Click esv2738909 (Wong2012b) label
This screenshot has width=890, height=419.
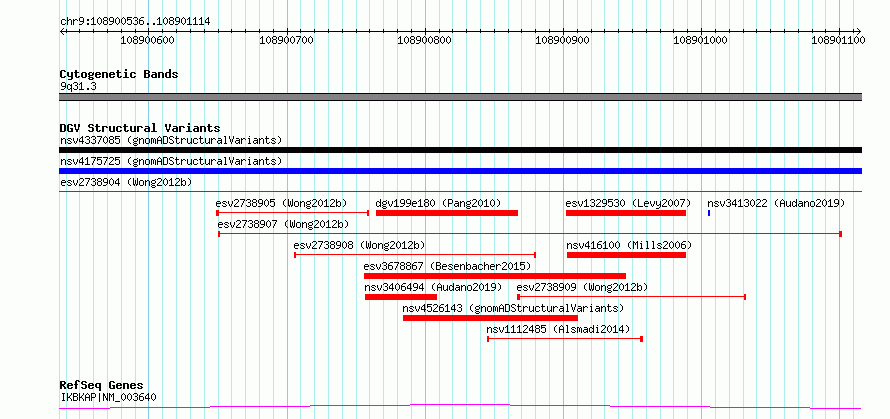click(x=582, y=287)
